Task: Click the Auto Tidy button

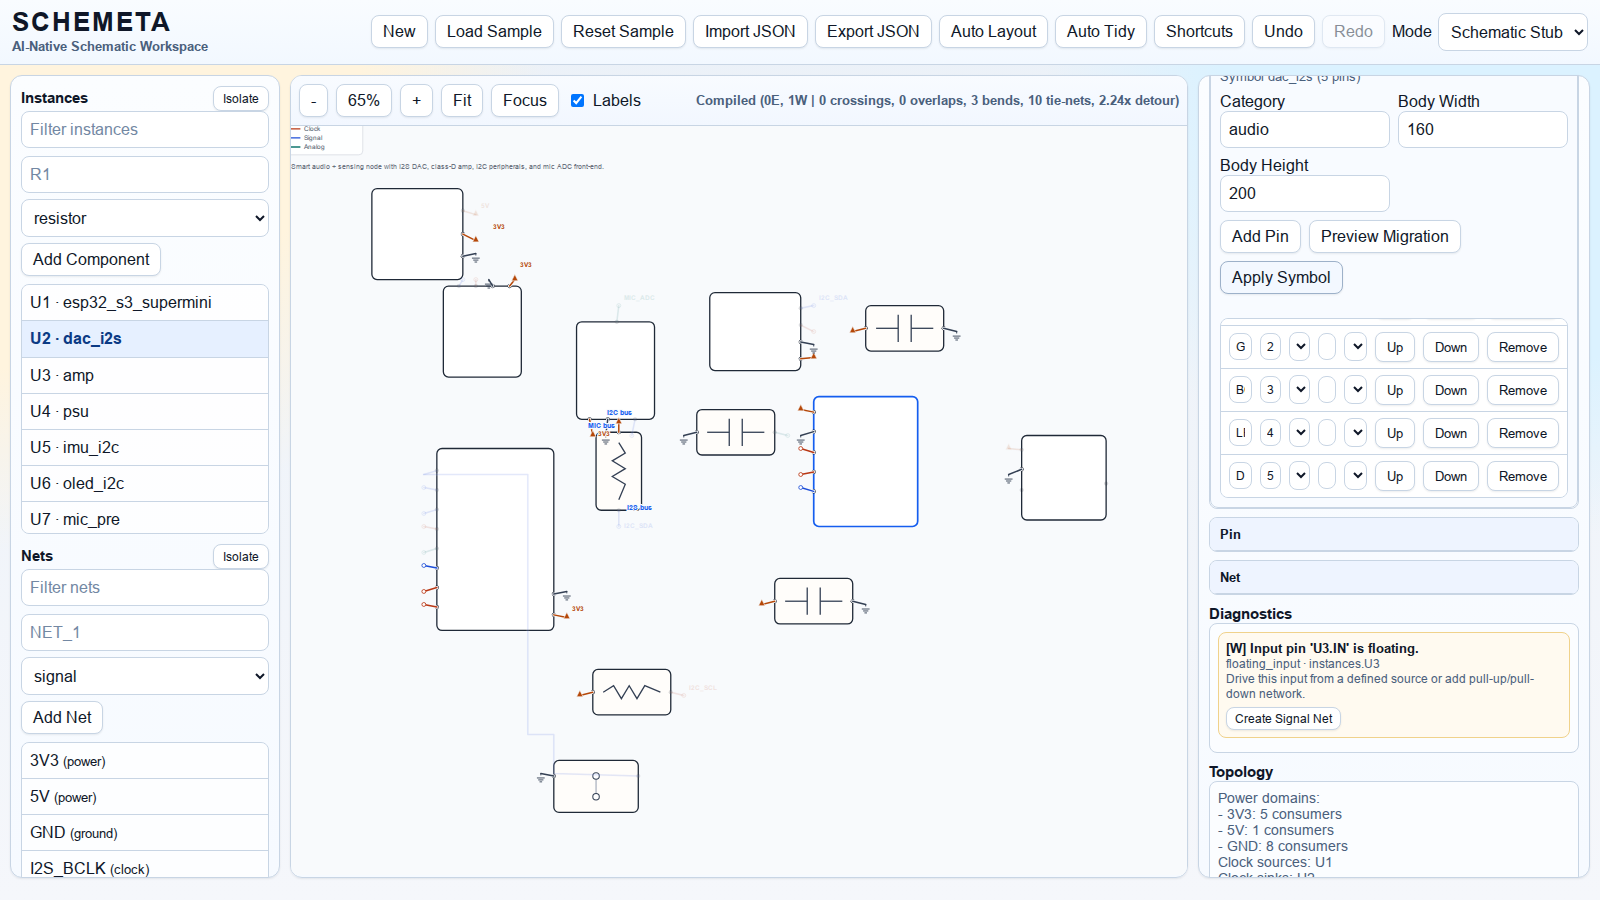Action: 1100,31
